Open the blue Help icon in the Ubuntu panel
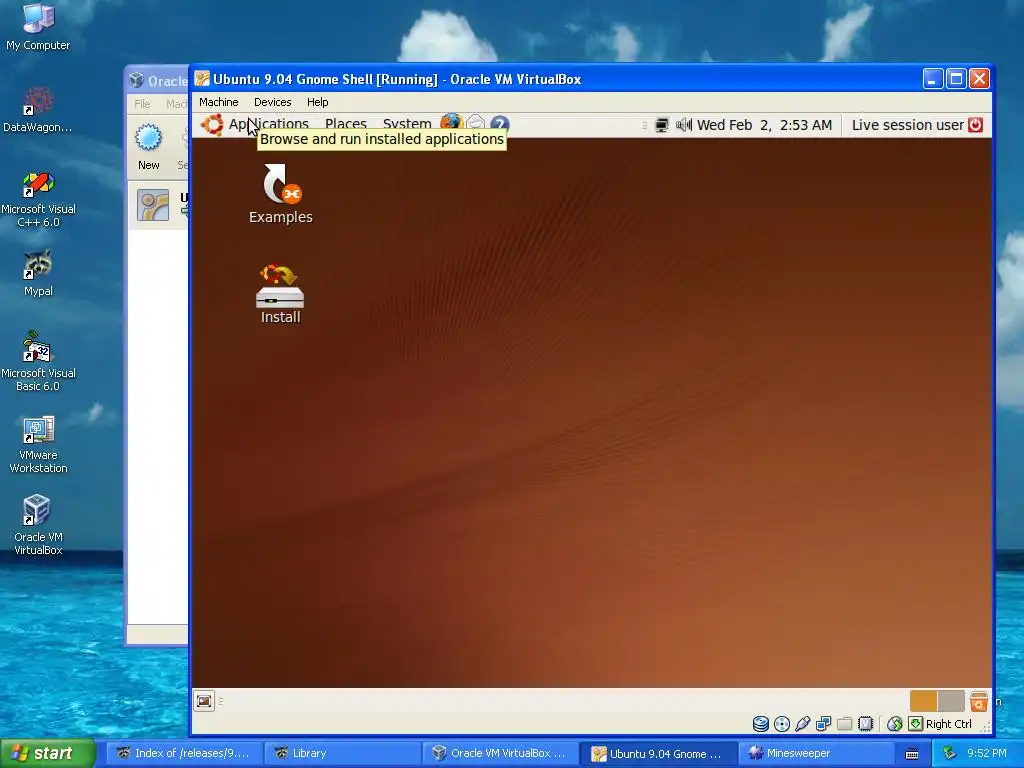Screen dimensions: 1024x768 coord(500,123)
